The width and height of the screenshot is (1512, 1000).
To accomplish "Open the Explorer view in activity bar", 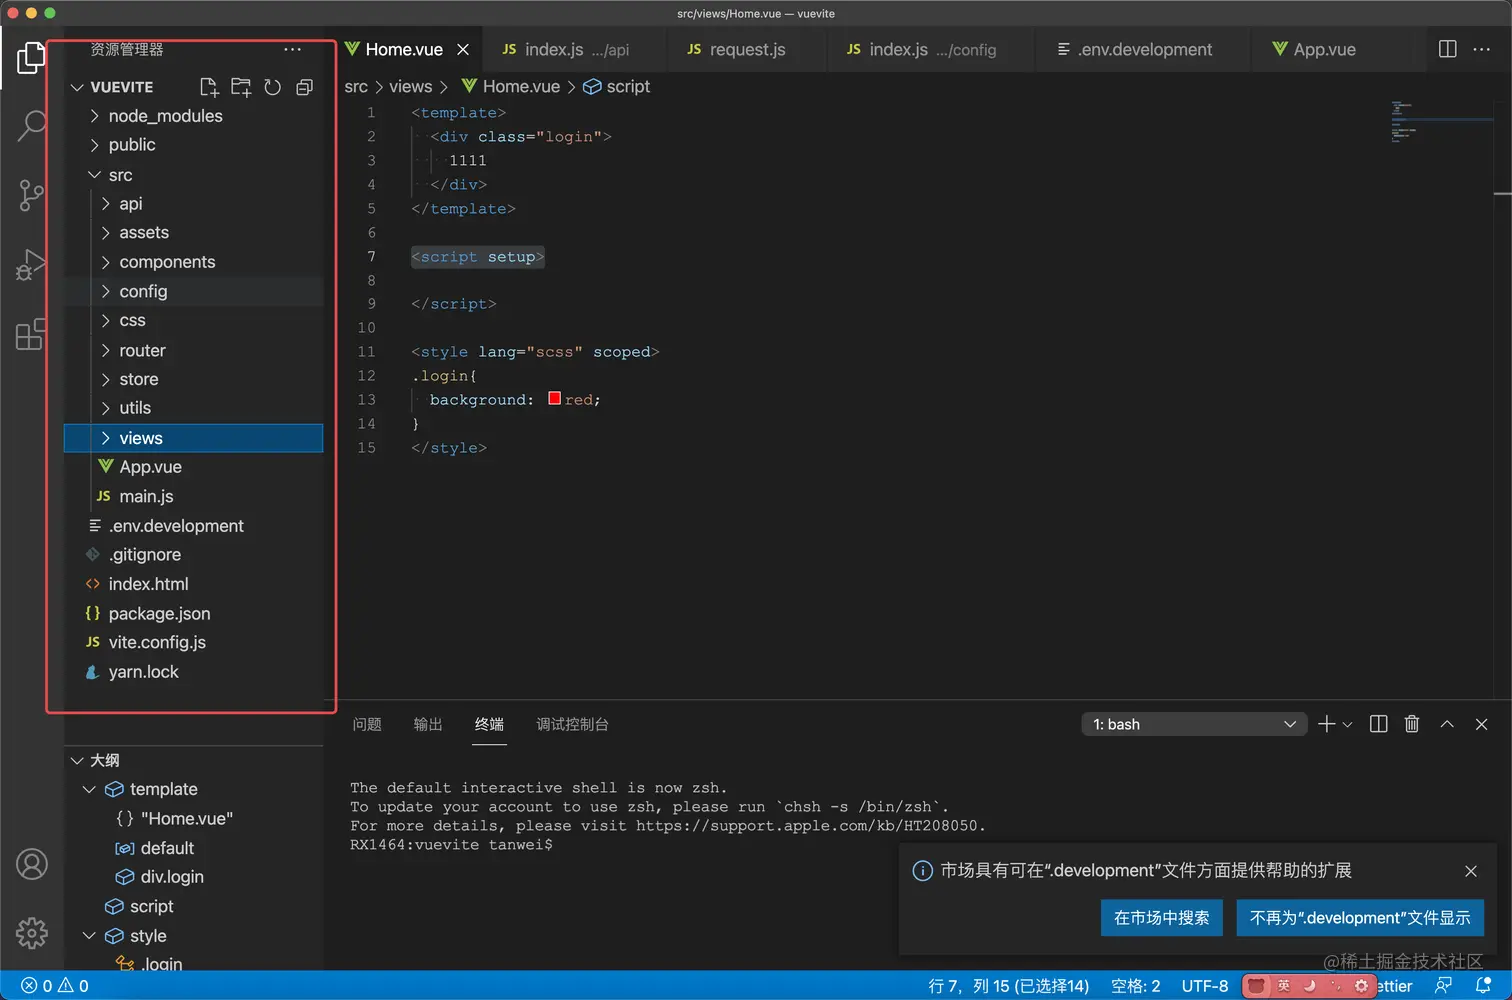I will [x=31, y=58].
